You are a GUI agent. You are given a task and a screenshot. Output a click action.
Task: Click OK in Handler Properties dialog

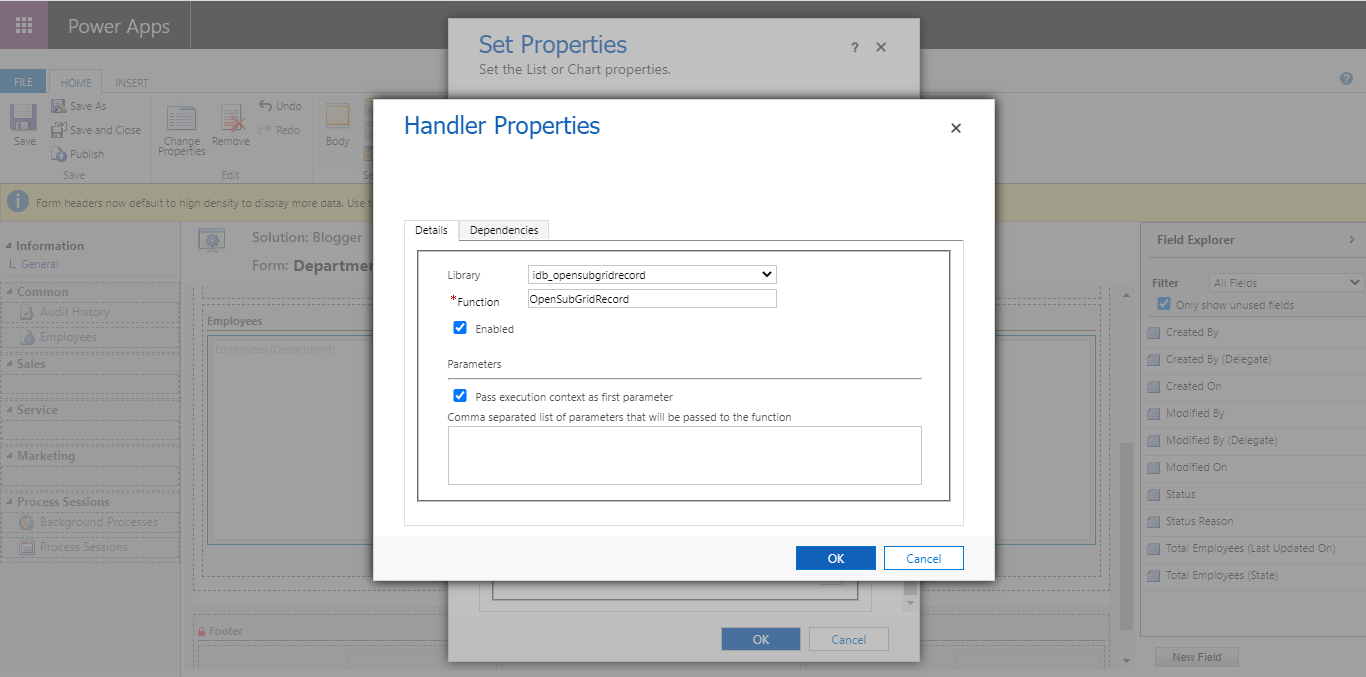835,557
